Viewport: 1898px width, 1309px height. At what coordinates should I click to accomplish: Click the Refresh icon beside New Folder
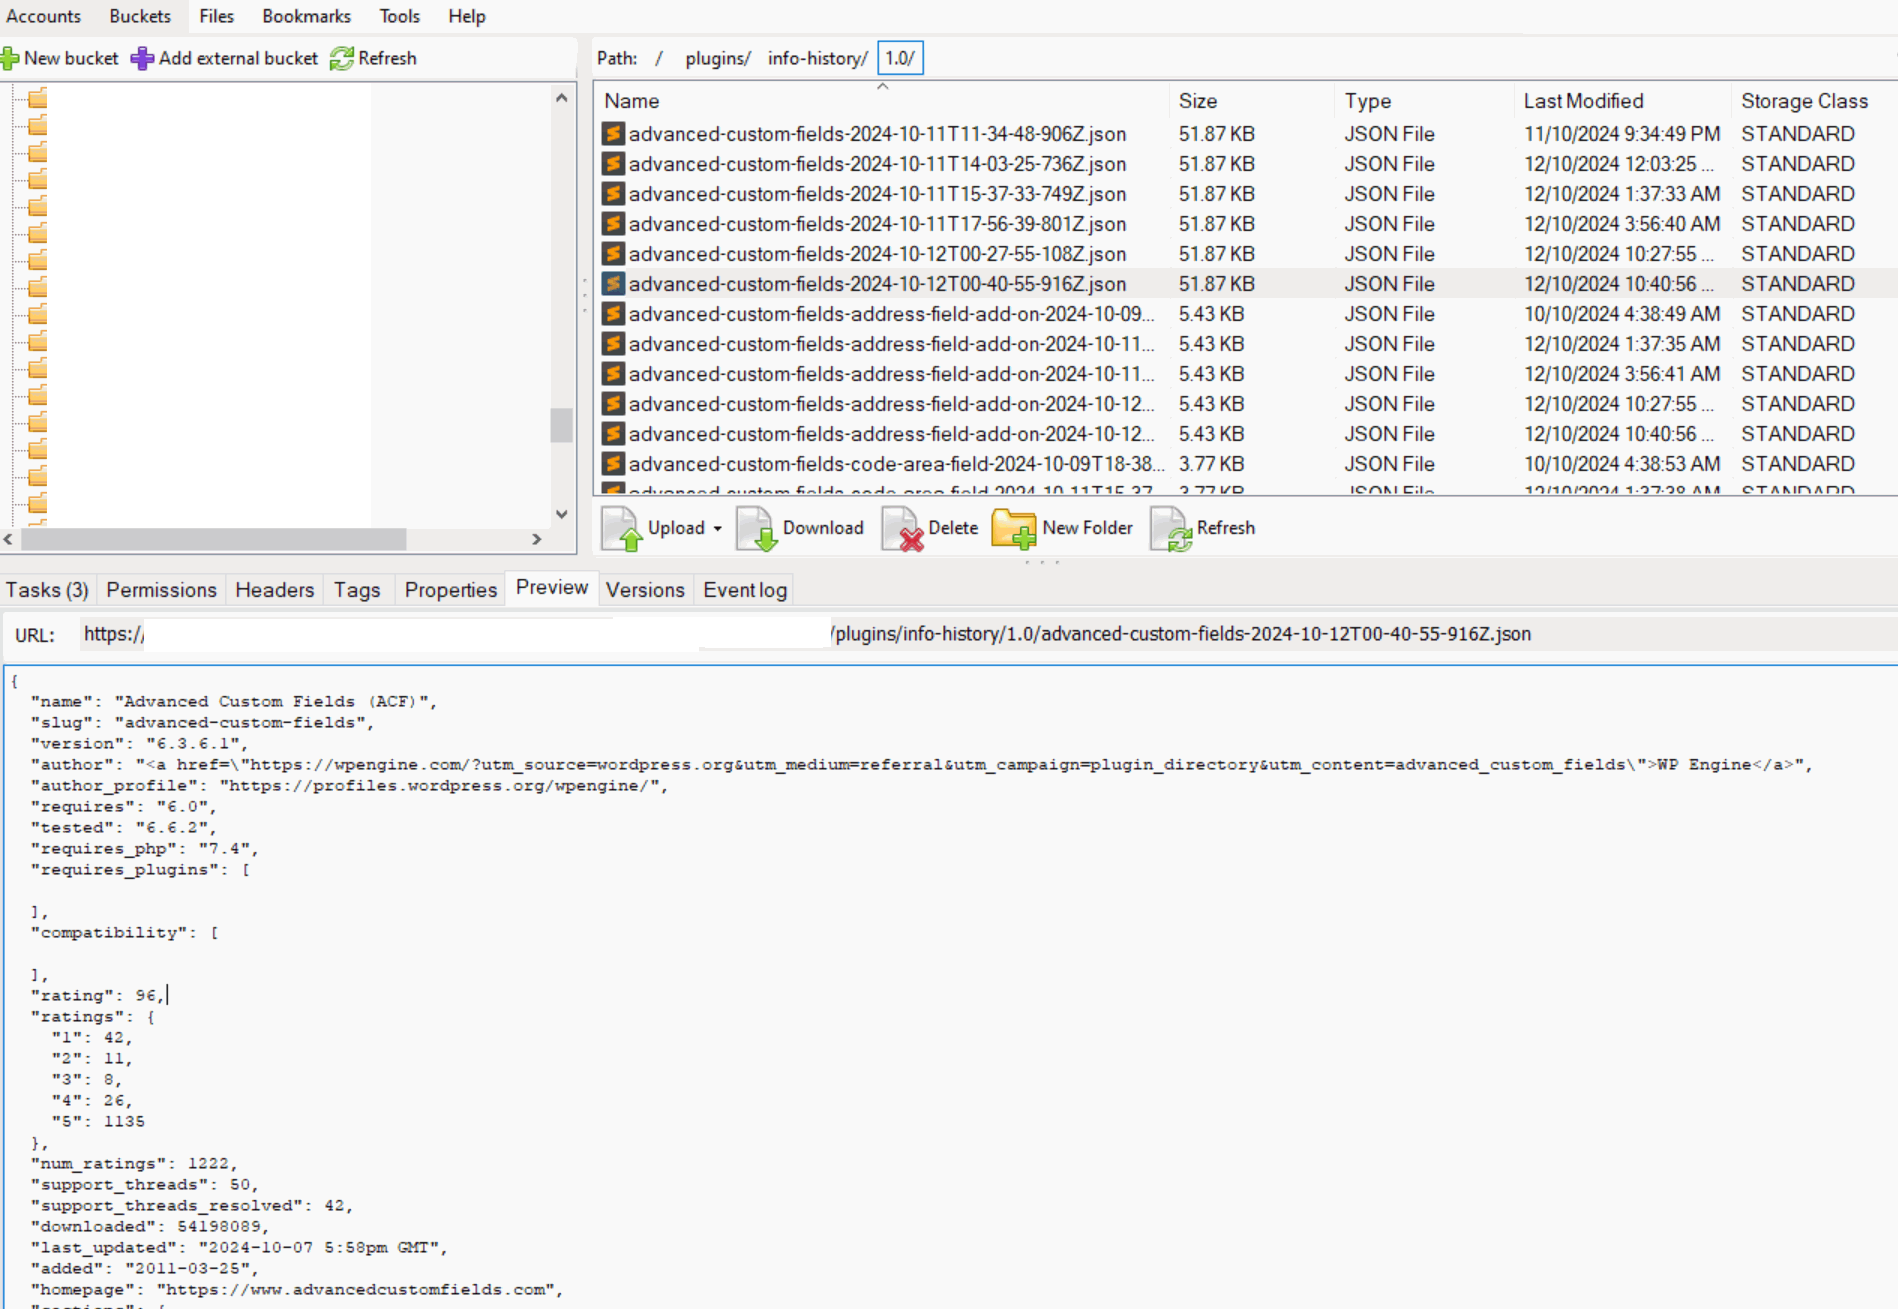pos(1171,528)
